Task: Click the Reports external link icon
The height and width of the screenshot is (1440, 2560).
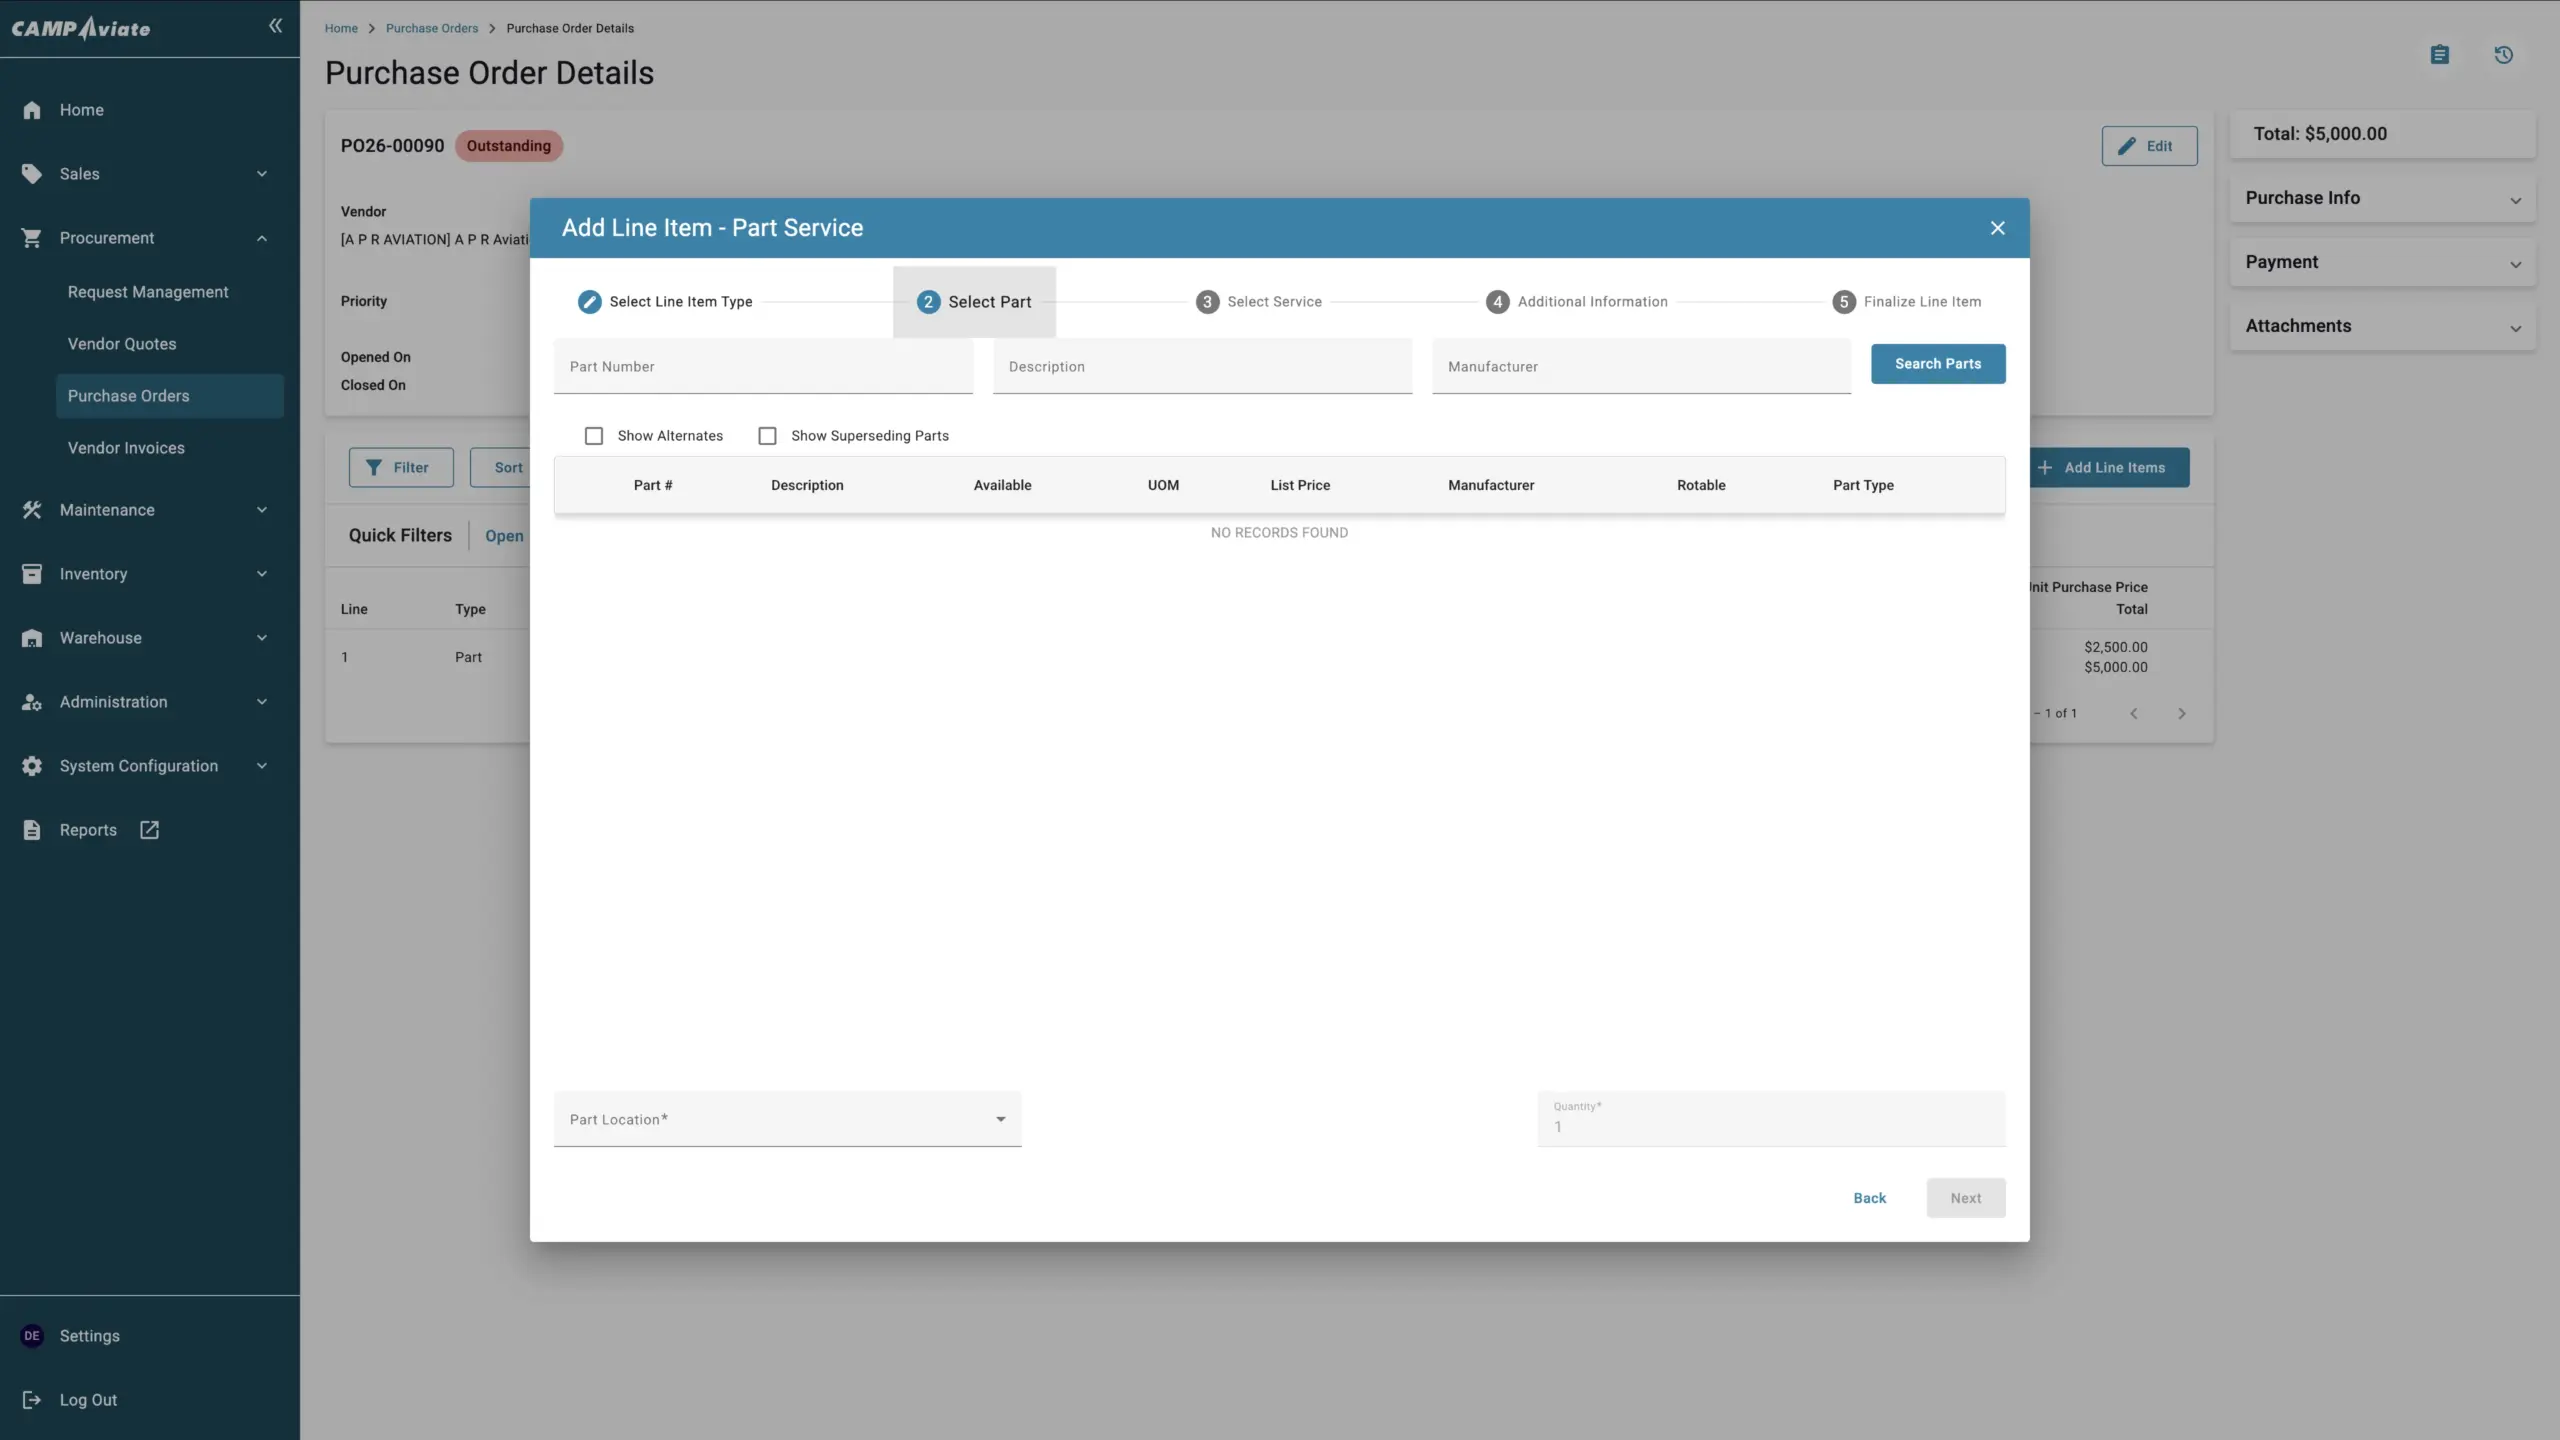Action: [x=149, y=830]
